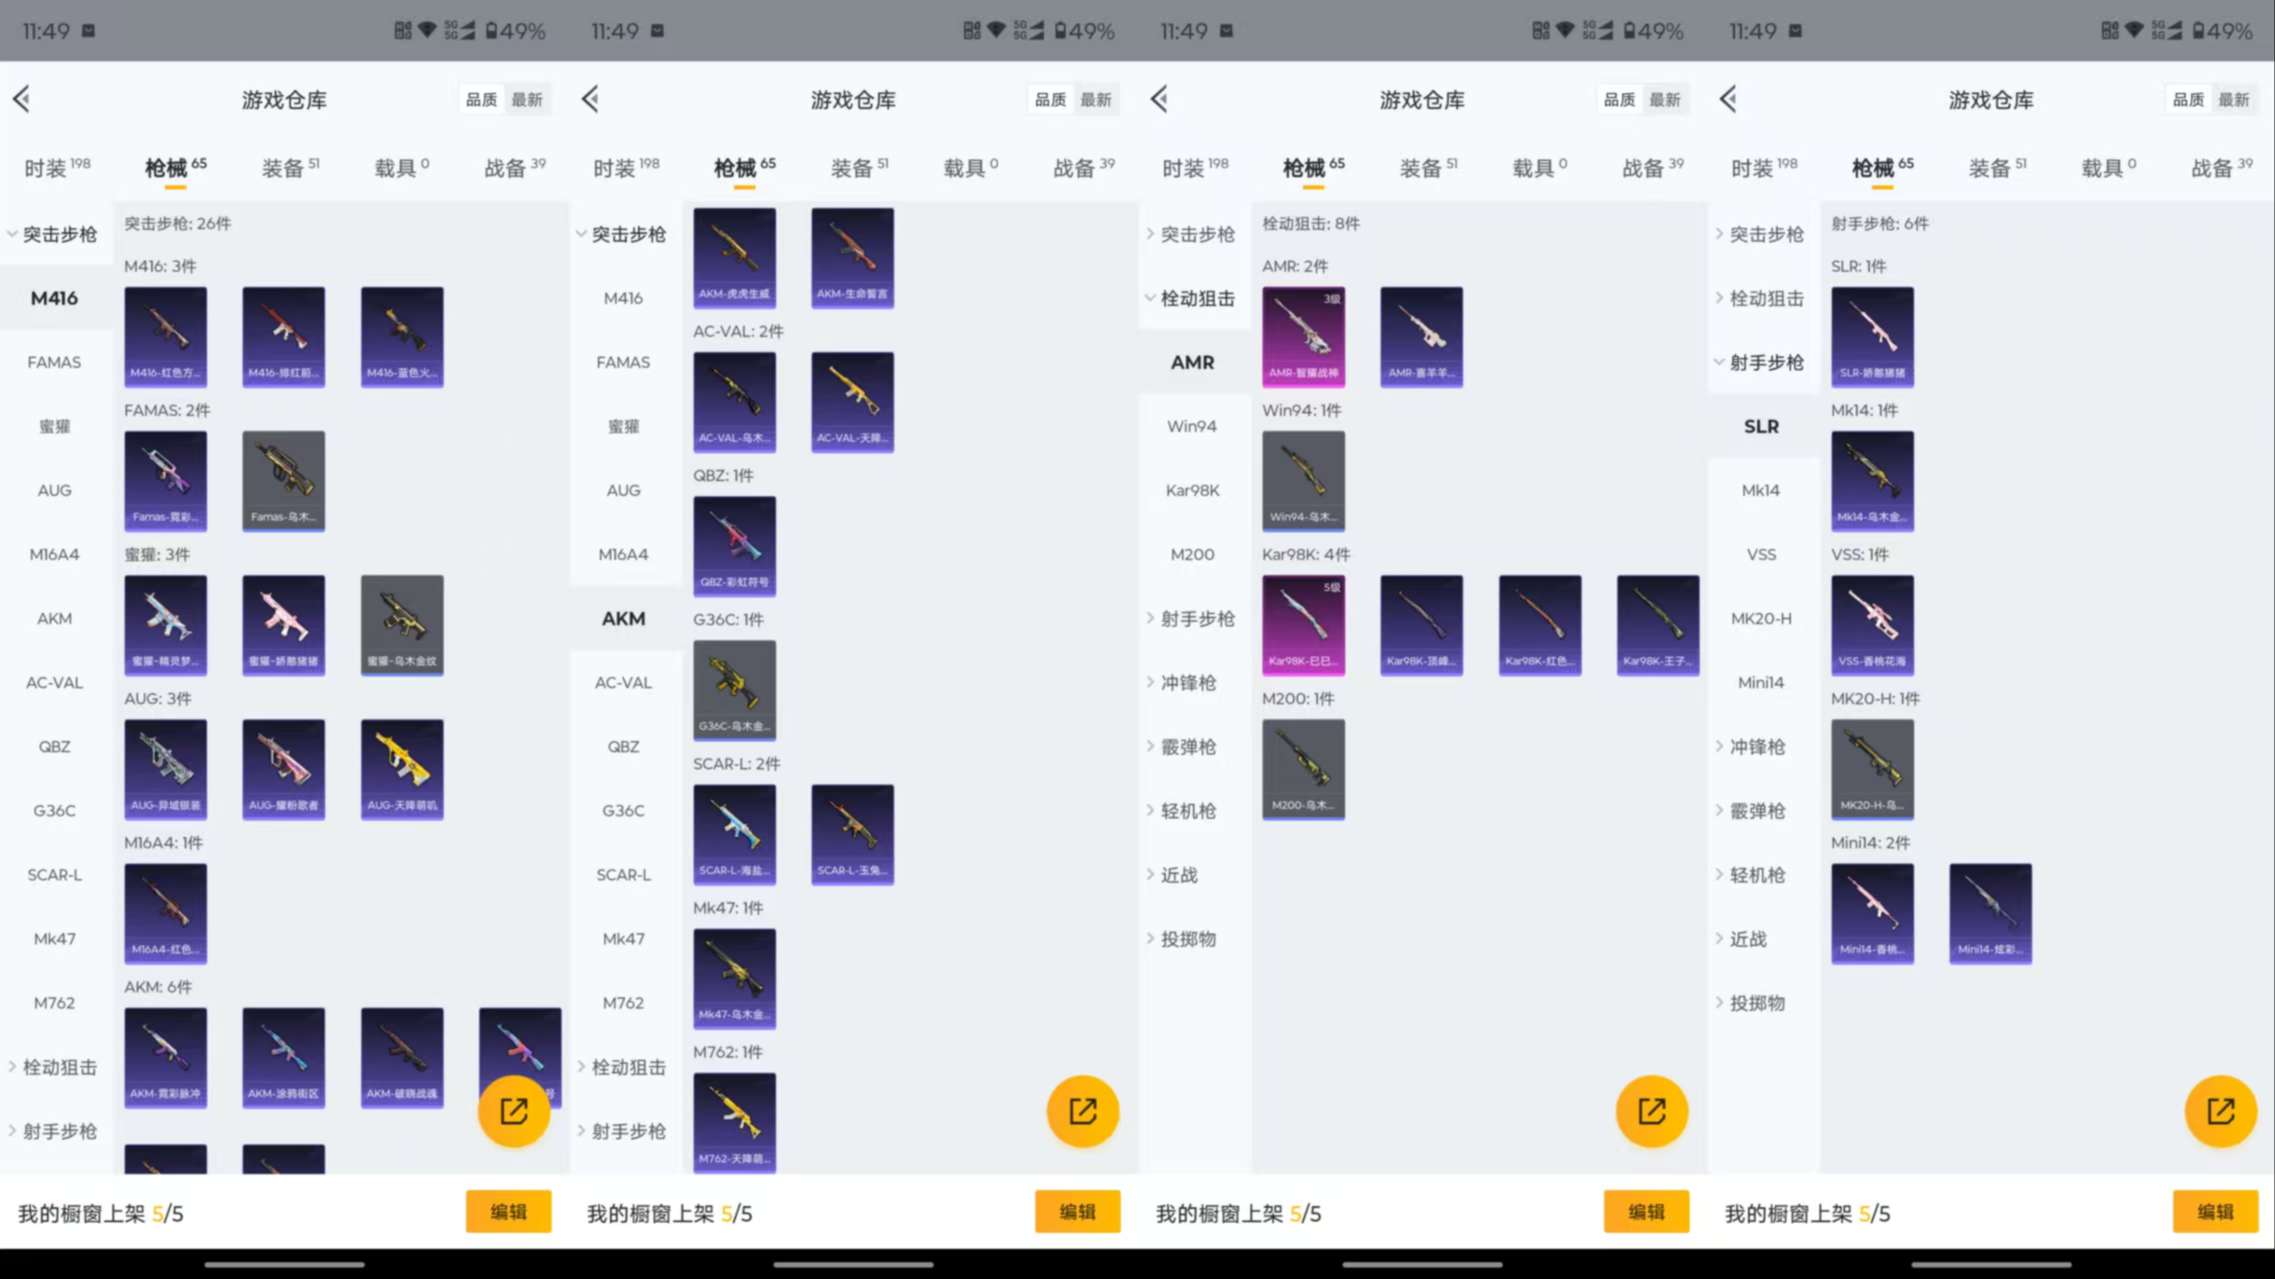The width and height of the screenshot is (2275, 1279).
Task: Tap the orange export icon below the assault rifle list
Action: 514,1110
